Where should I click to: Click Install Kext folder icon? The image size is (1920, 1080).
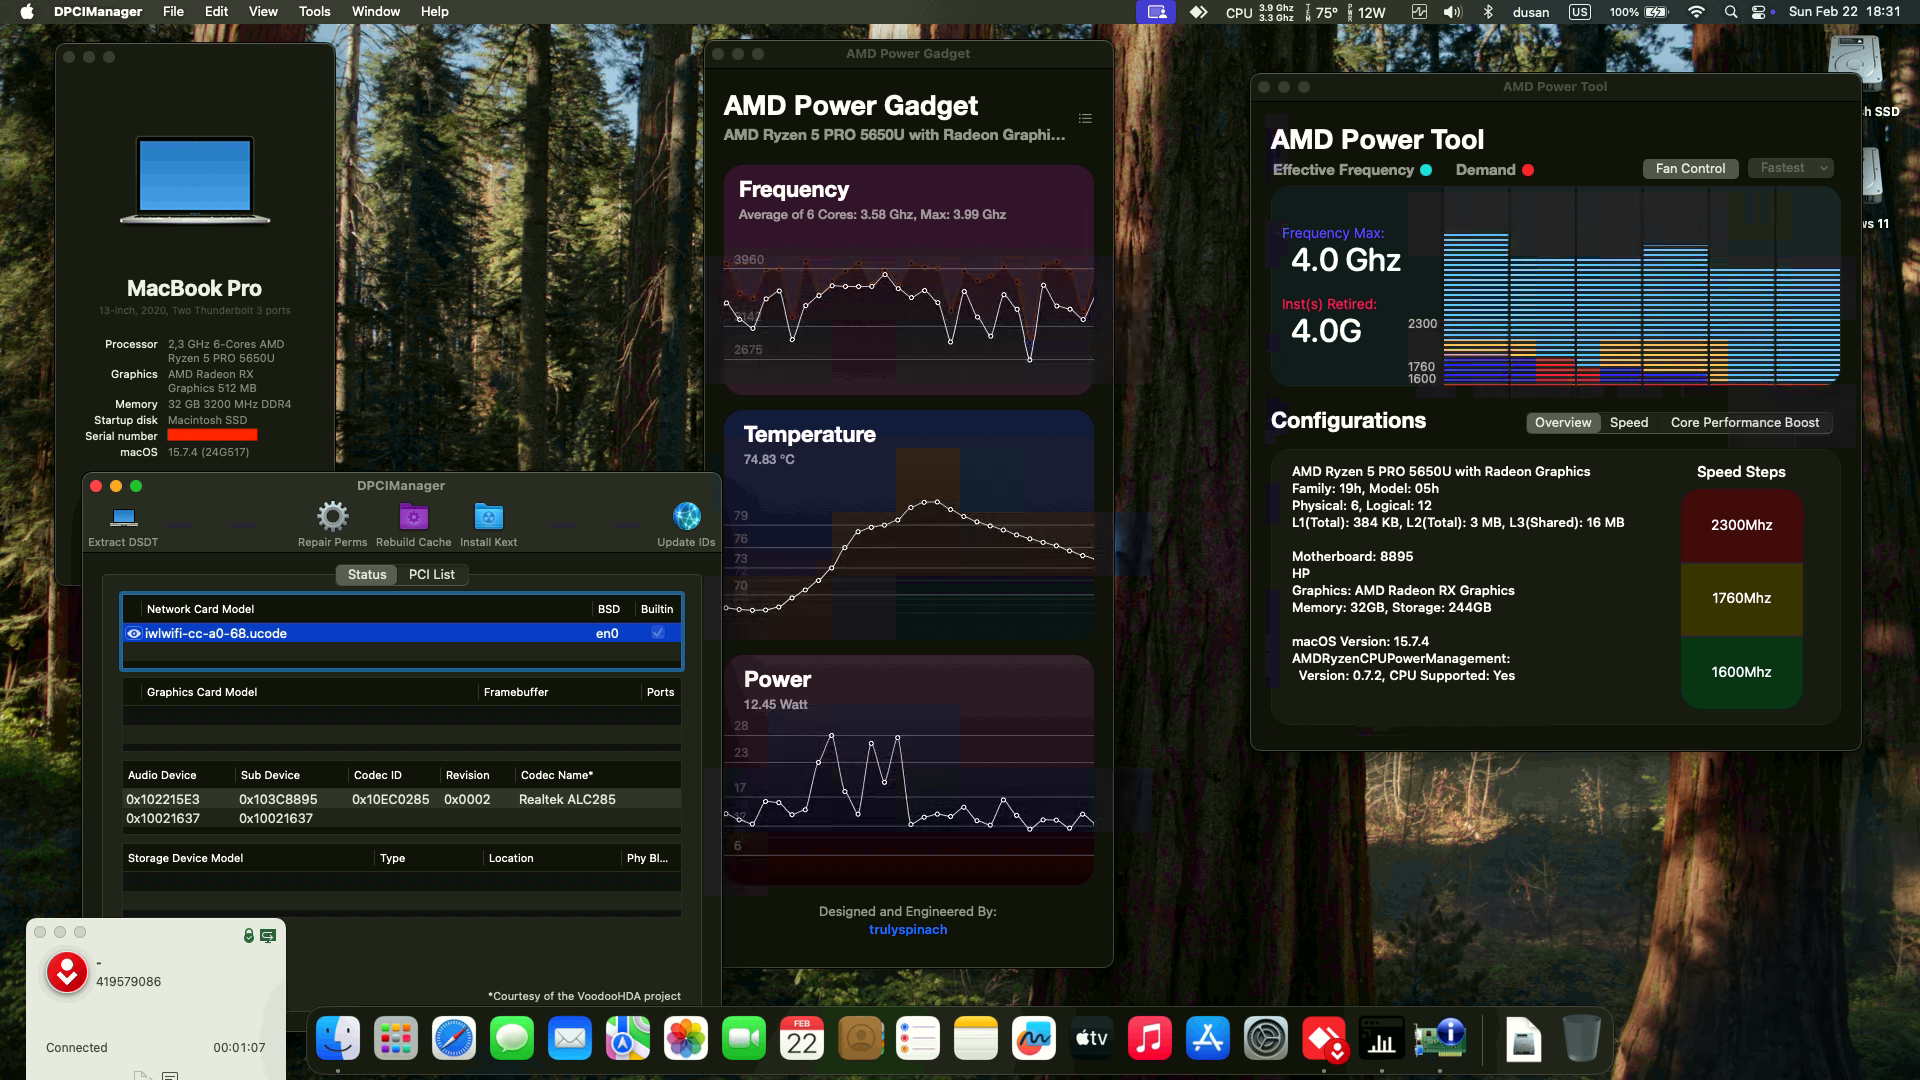[488, 517]
